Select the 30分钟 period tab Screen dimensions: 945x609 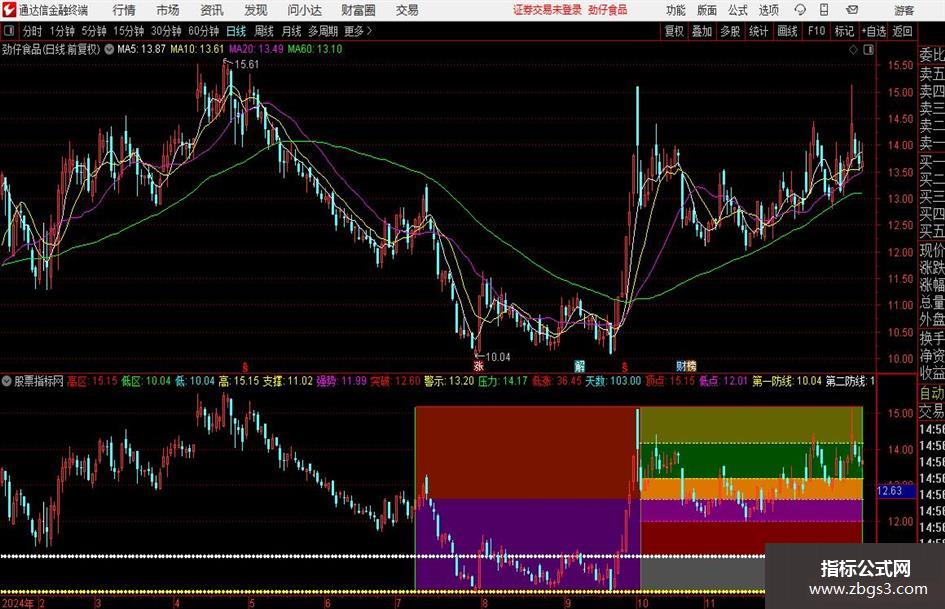(166, 31)
